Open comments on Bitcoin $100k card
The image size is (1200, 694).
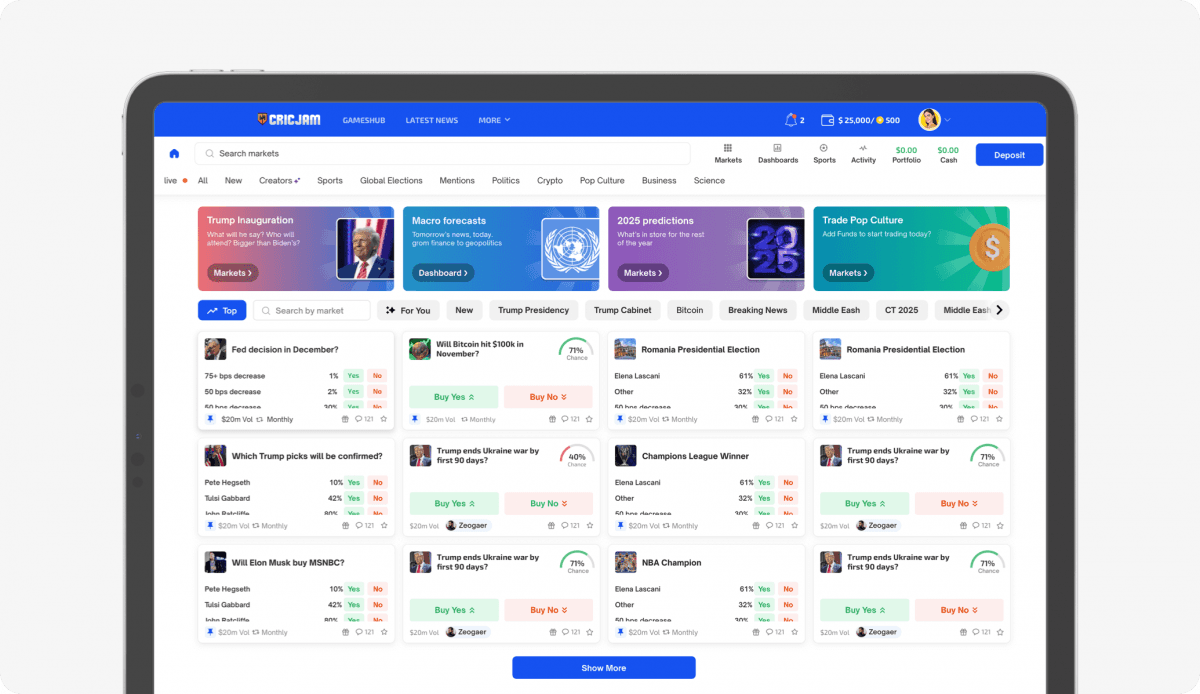coord(570,419)
